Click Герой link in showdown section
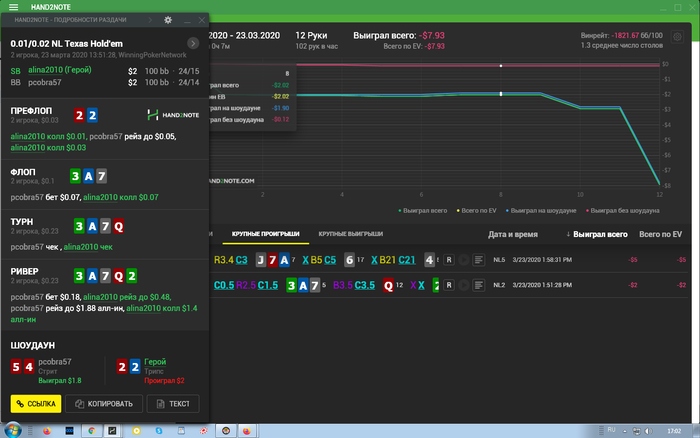The image size is (700, 438). point(155,362)
